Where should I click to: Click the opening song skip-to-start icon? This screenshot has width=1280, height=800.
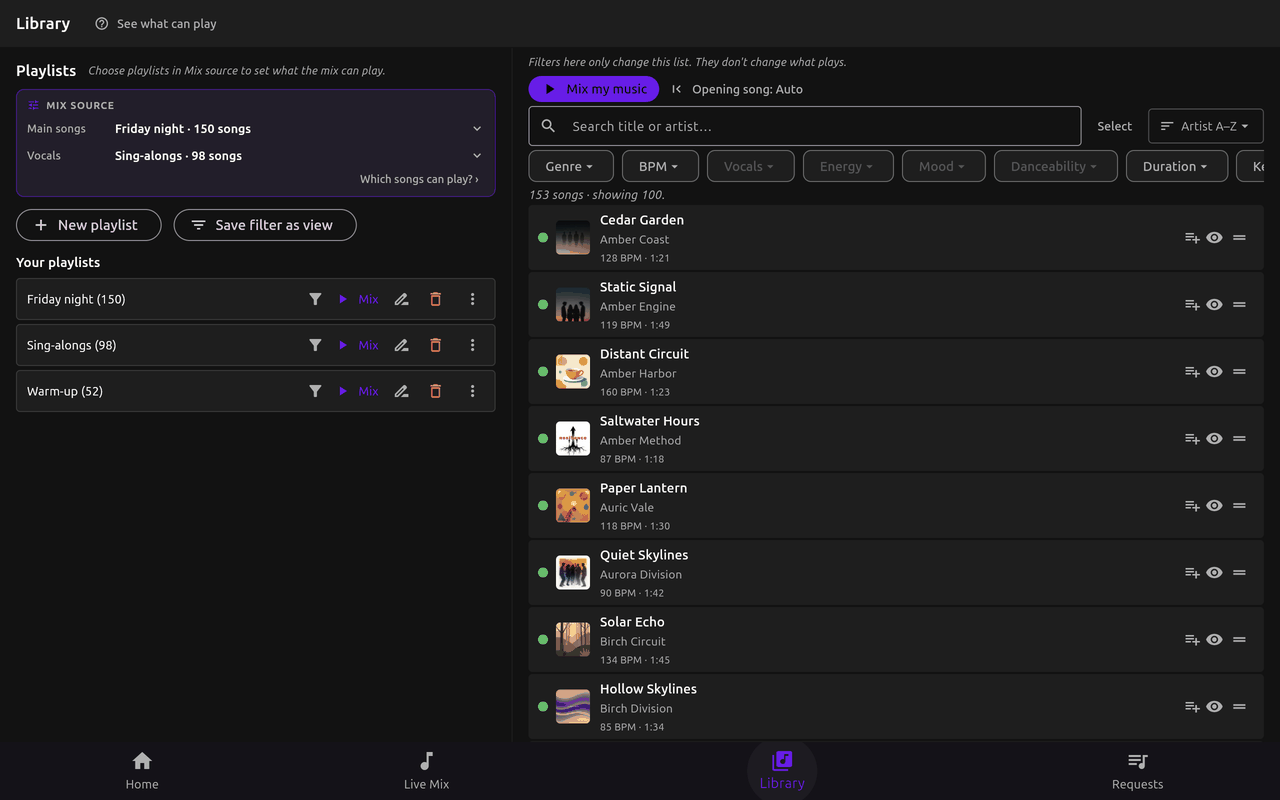coord(677,89)
